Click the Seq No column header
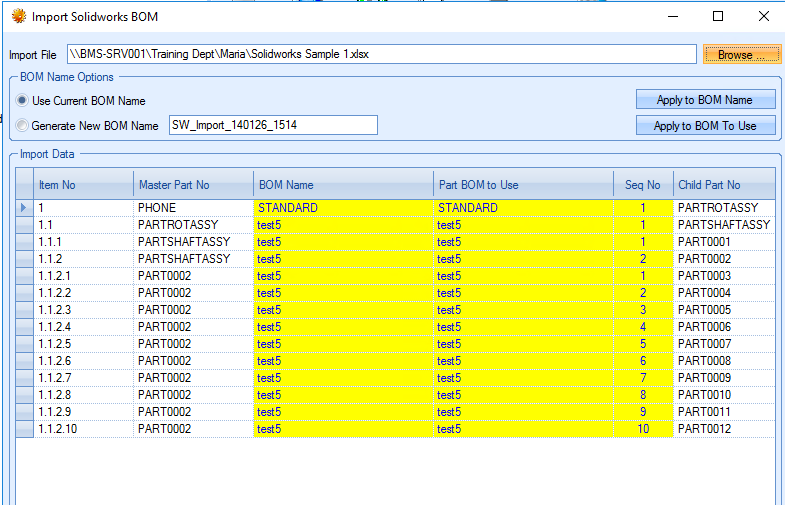 click(x=643, y=185)
